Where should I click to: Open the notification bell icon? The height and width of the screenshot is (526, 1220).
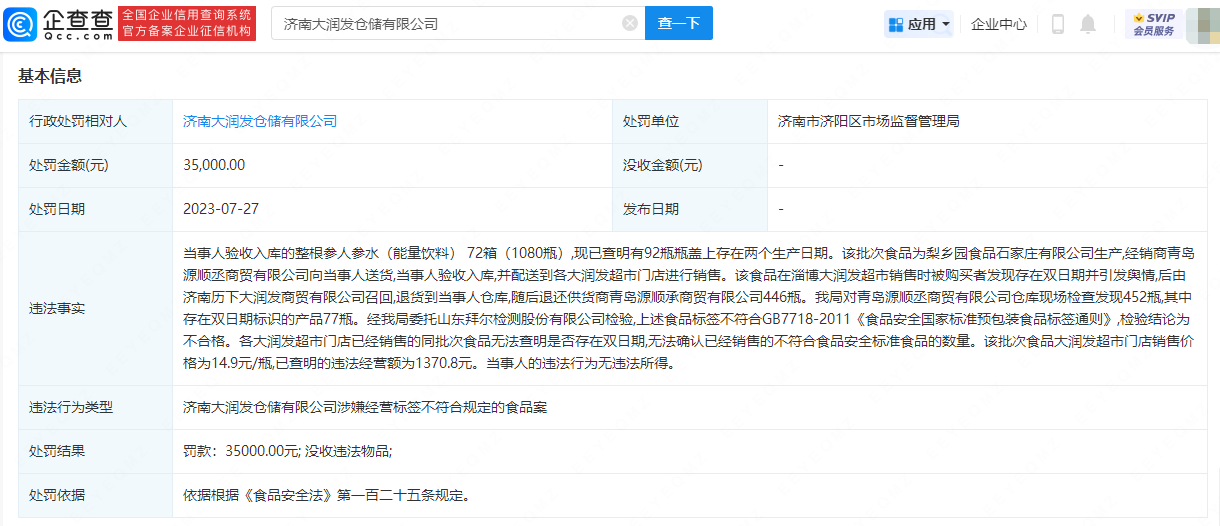pos(1088,24)
